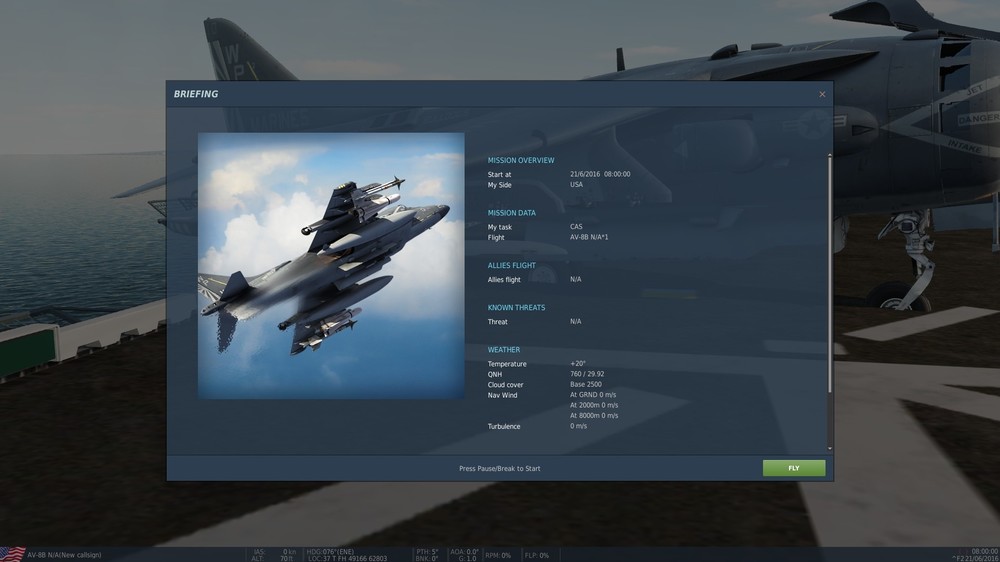The image size is (1000, 562).
Task: Click the AV-8B briefing image
Action: tap(331, 266)
